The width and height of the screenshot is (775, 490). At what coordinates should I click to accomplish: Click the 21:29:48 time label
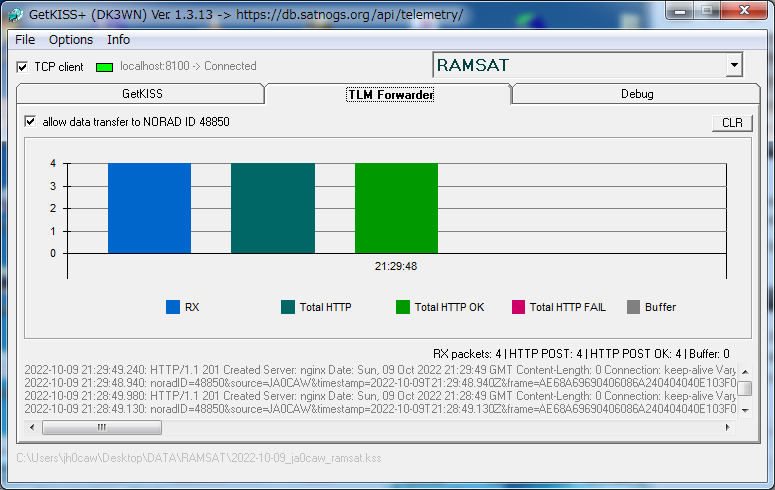click(396, 267)
